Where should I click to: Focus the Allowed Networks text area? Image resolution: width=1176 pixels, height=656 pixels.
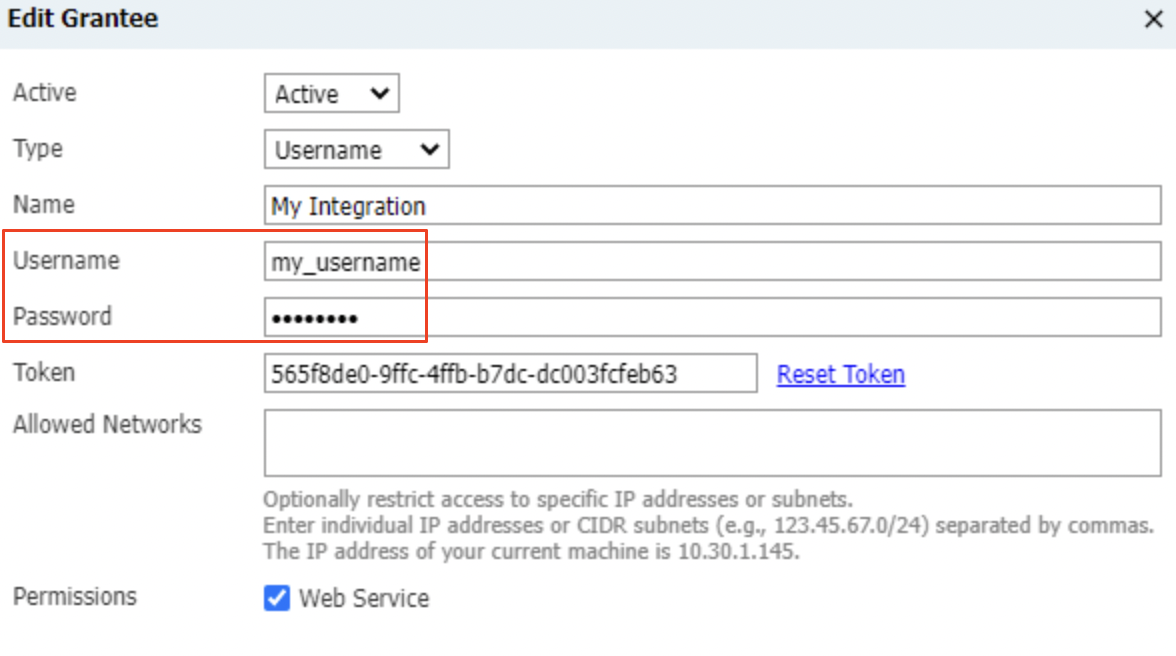711,442
